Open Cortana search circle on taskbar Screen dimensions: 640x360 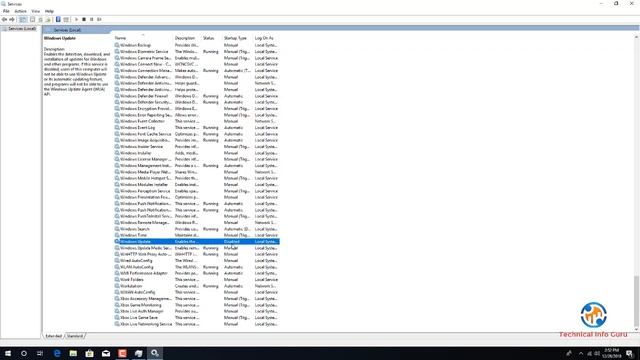tap(24, 353)
